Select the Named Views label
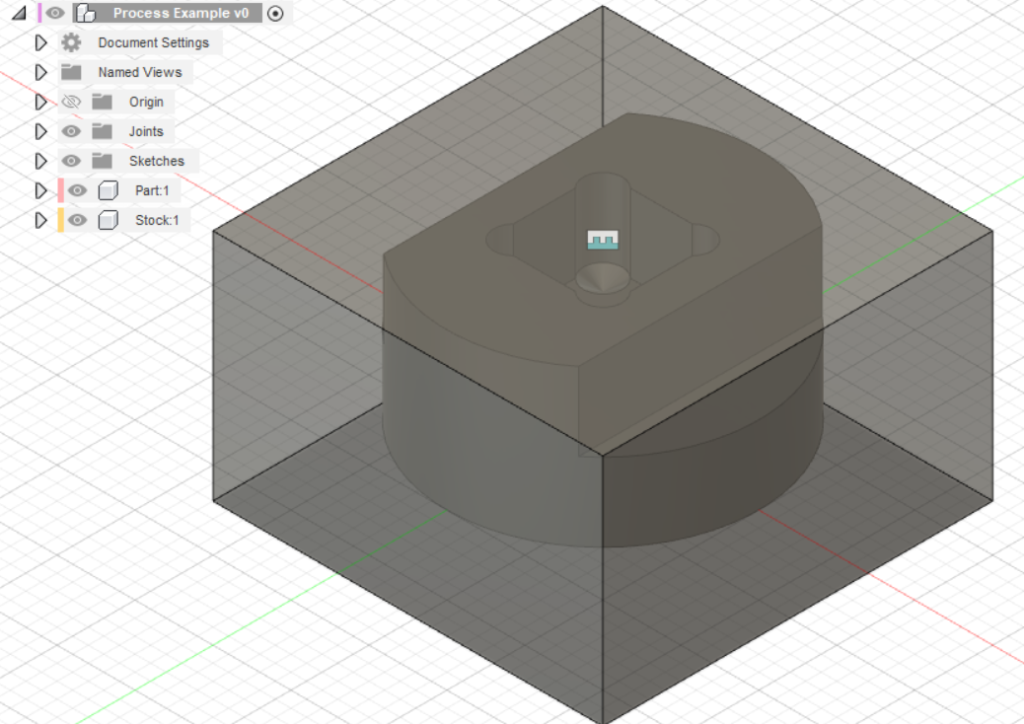The height and width of the screenshot is (724, 1024). click(140, 72)
